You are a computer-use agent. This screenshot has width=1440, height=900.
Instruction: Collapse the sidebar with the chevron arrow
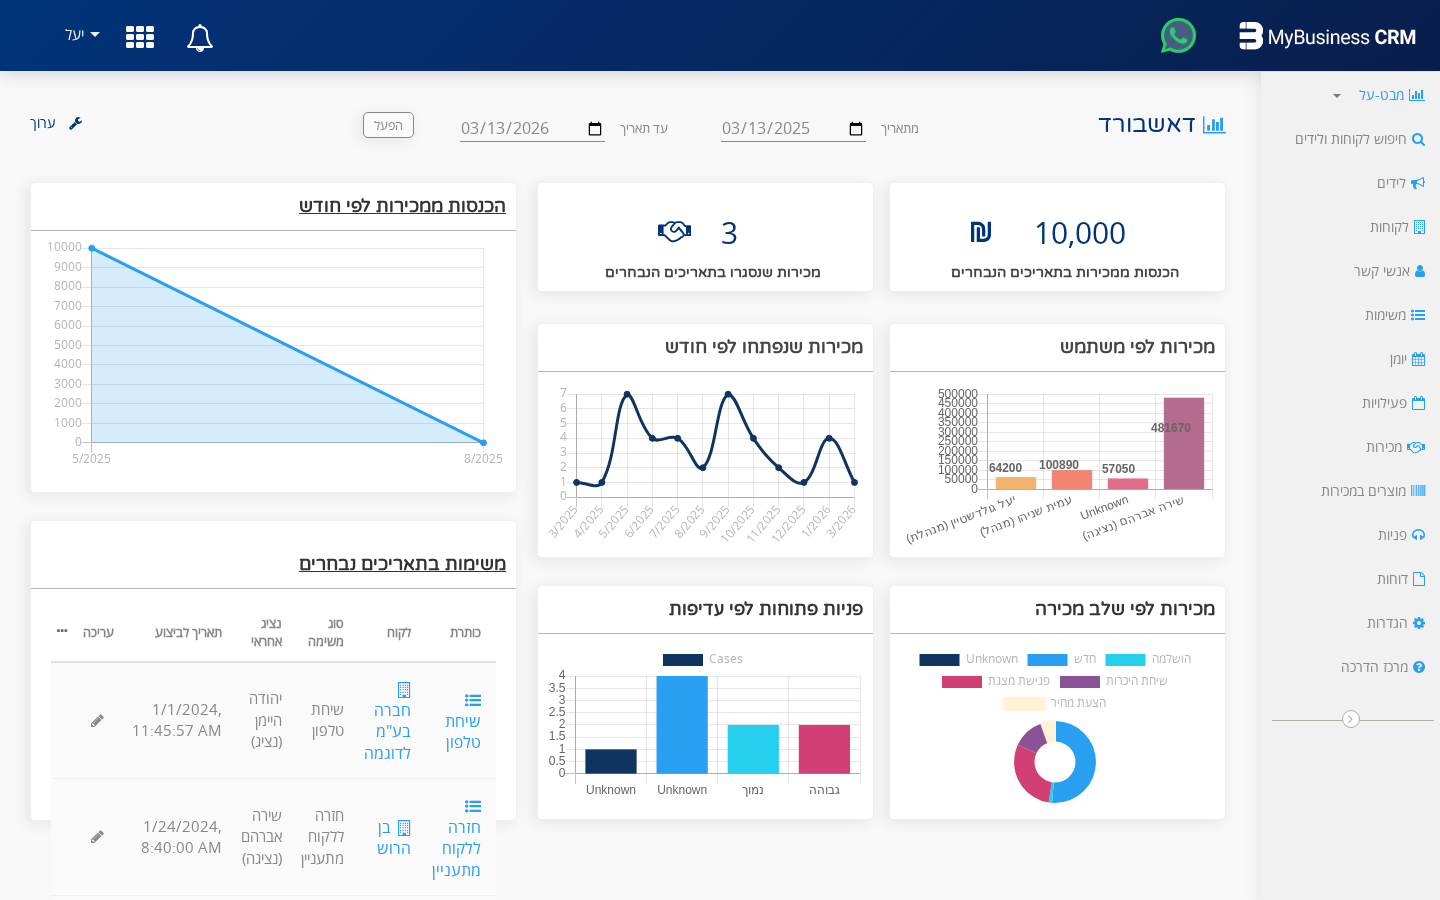click(1352, 718)
